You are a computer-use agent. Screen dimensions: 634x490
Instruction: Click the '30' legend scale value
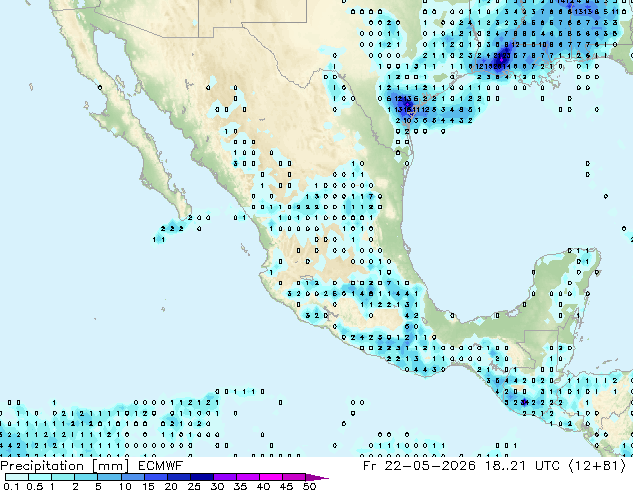coord(217,486)
